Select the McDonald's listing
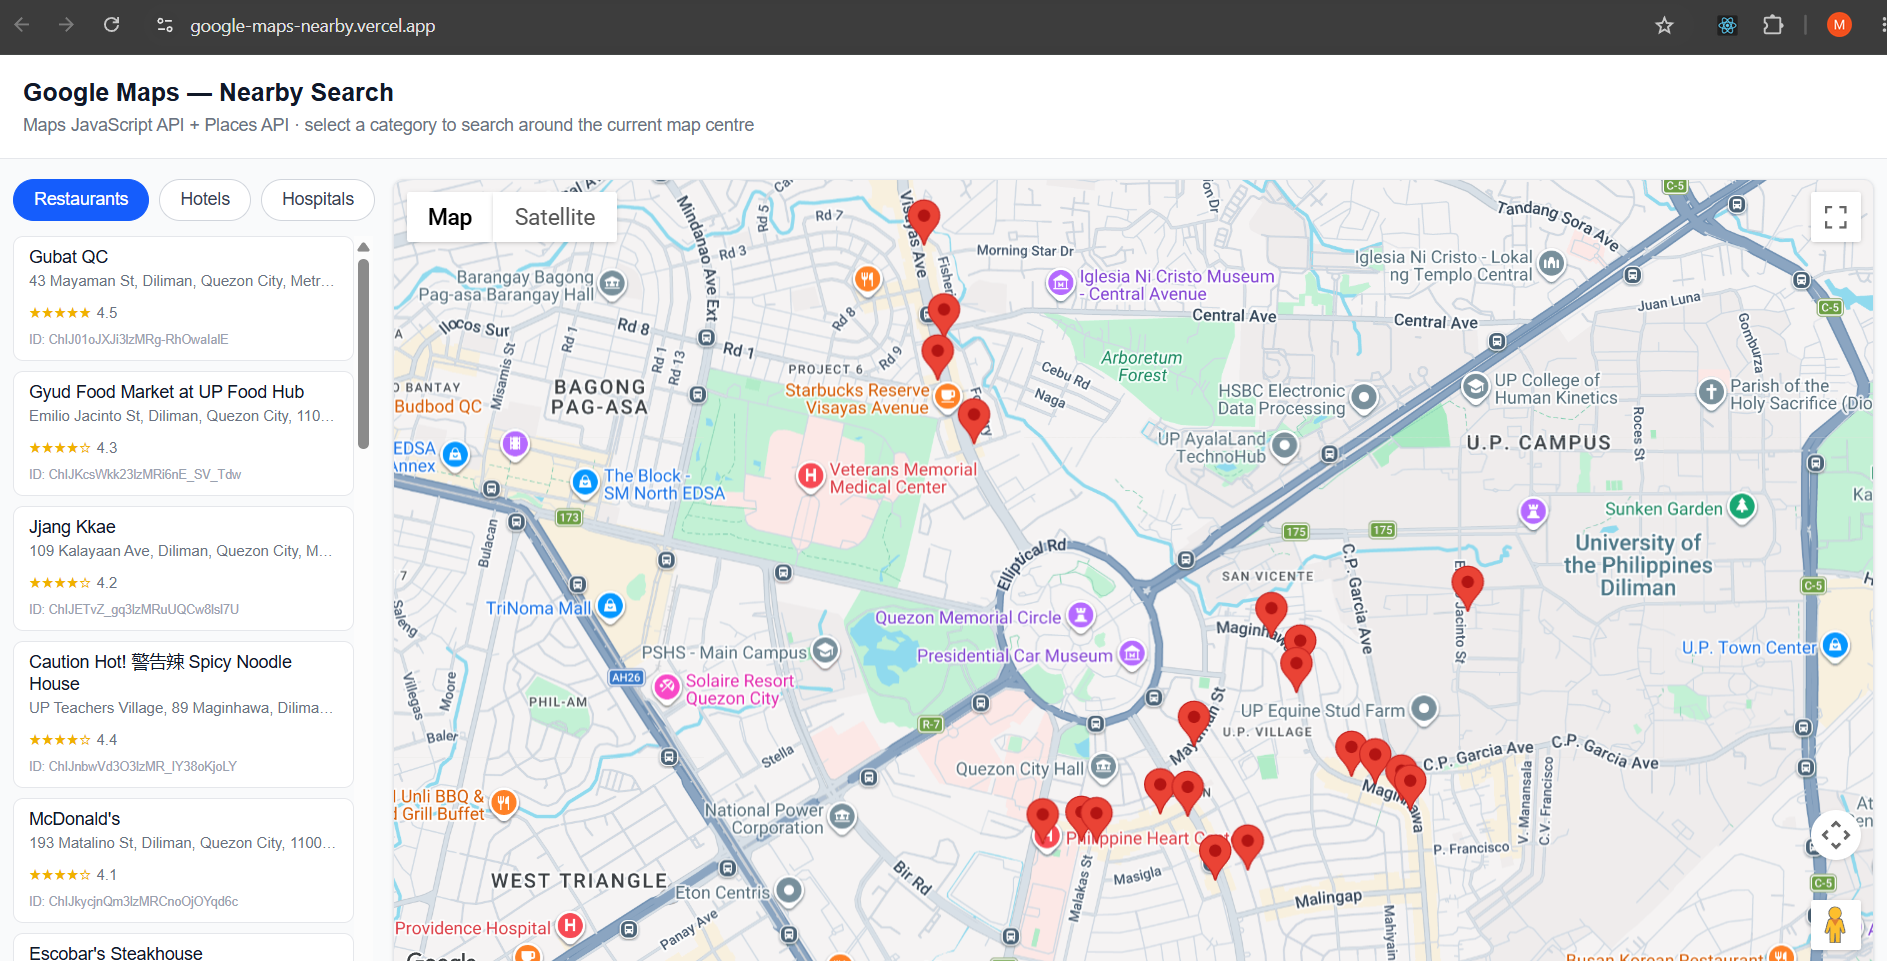The height and width of the screenshot is (961, 1887). coord(183,860)
